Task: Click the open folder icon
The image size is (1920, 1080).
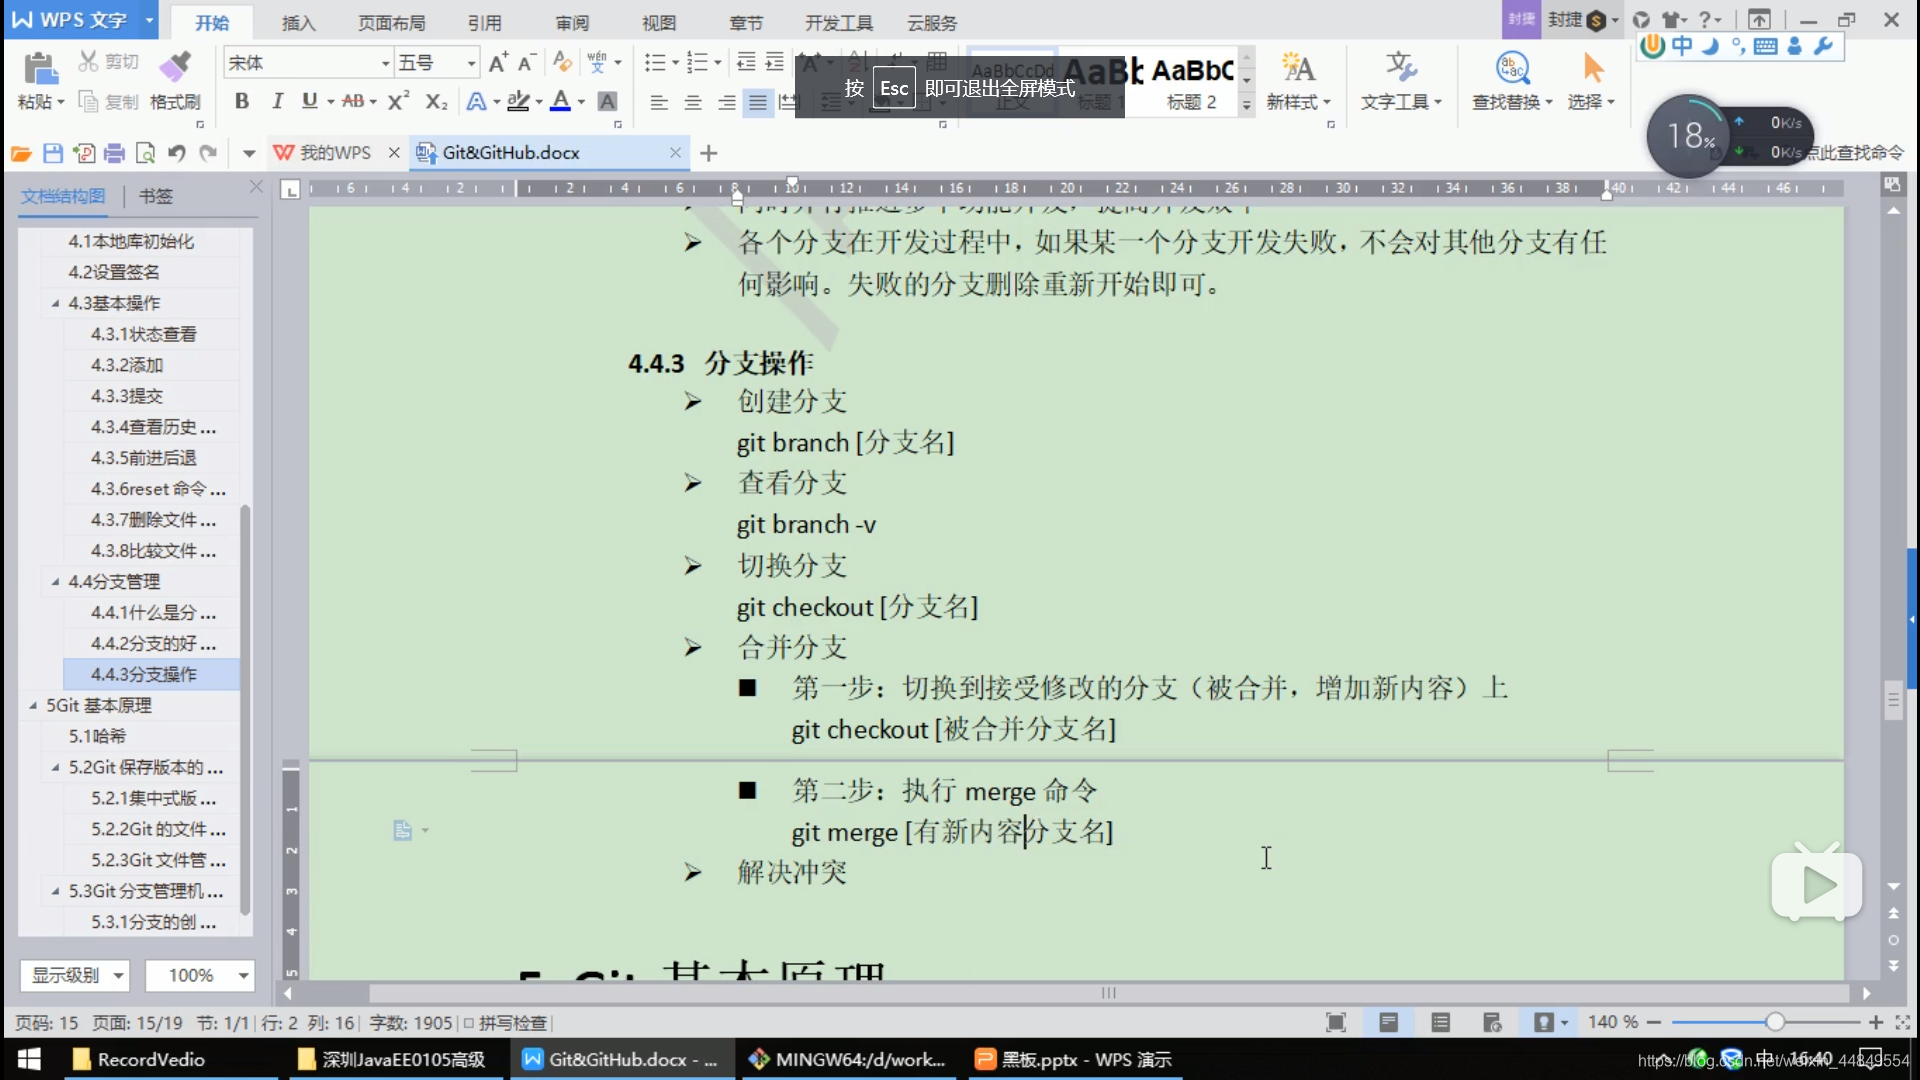Action: coord(21,153)
